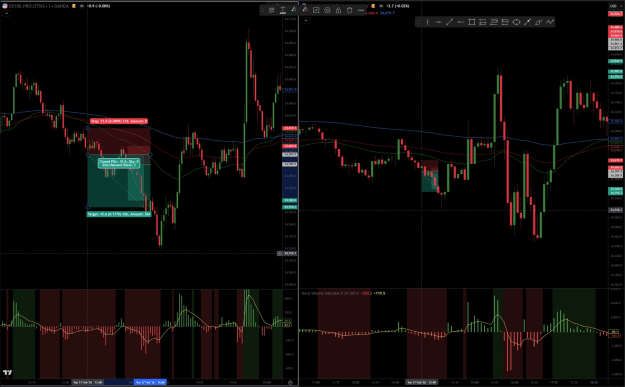Open the left chart time axis settings gear
The width and height of the screenshot is (625, 387).
[x=290, y=382]
